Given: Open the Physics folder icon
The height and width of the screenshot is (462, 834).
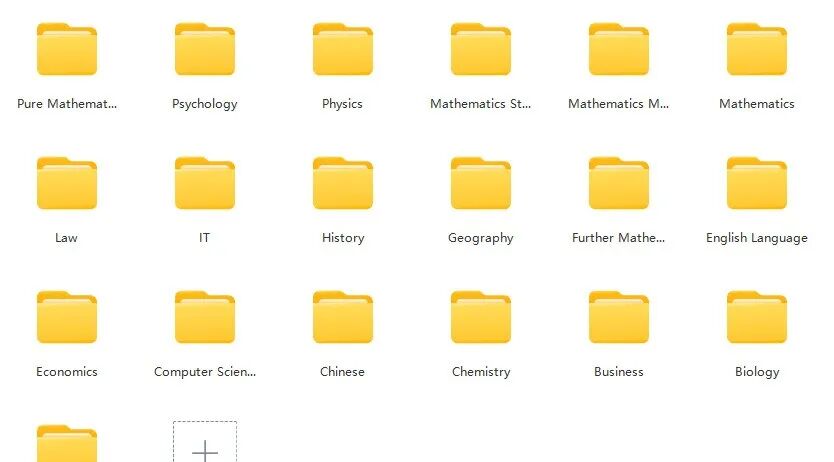Looking at the screenshot, I should [x=343, y=49].
